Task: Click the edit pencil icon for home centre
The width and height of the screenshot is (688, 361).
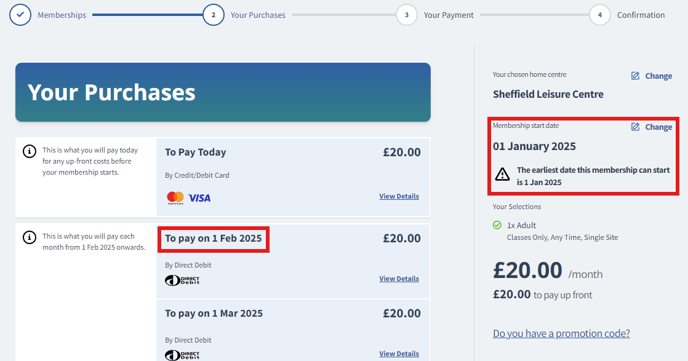Action: point(635,76)
